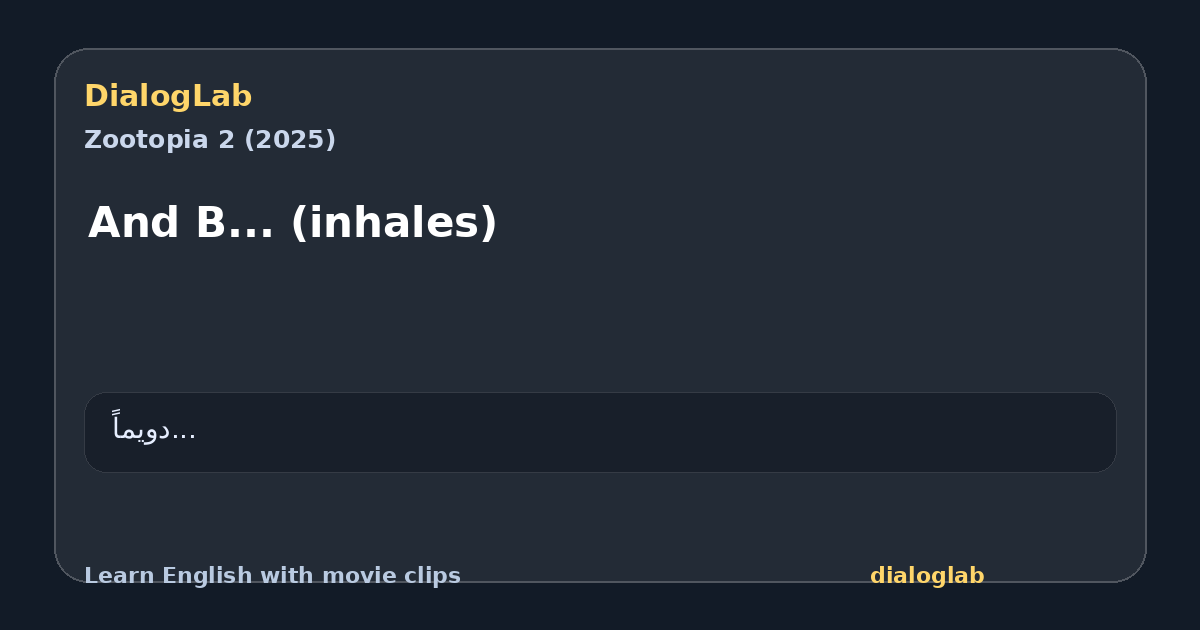
Task: Click the "B..." fragment in the subtitle
Action: click(235, 223)
